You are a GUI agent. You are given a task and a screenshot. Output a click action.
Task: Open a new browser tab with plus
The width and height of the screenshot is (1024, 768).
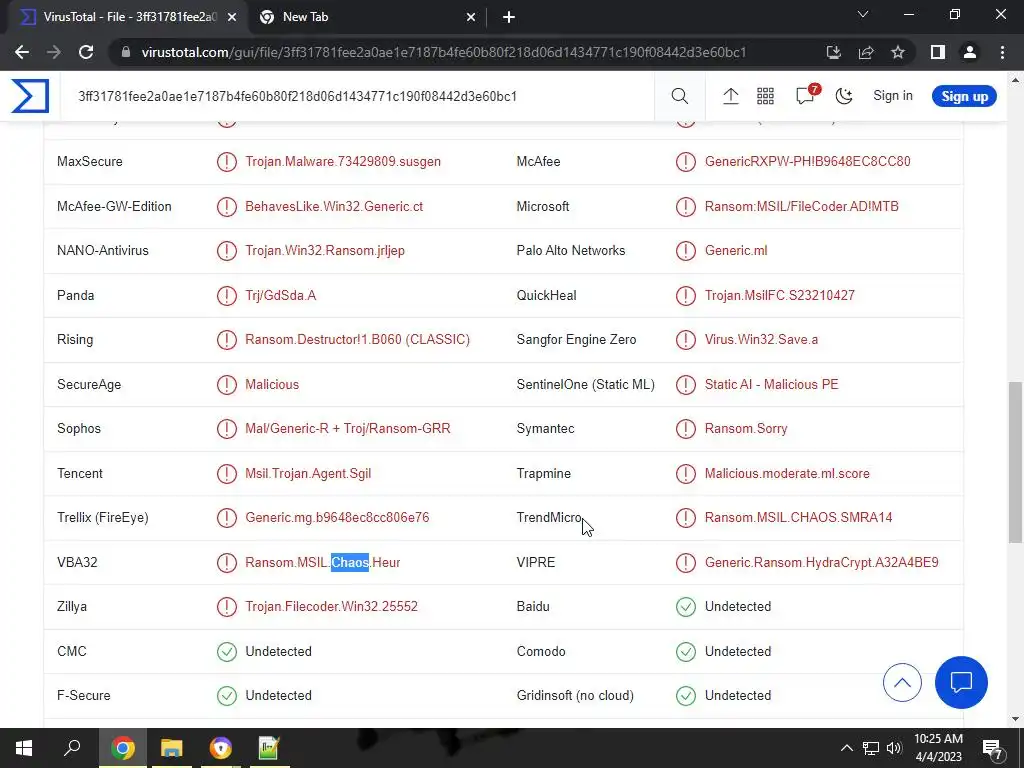(x=509, y=18)
